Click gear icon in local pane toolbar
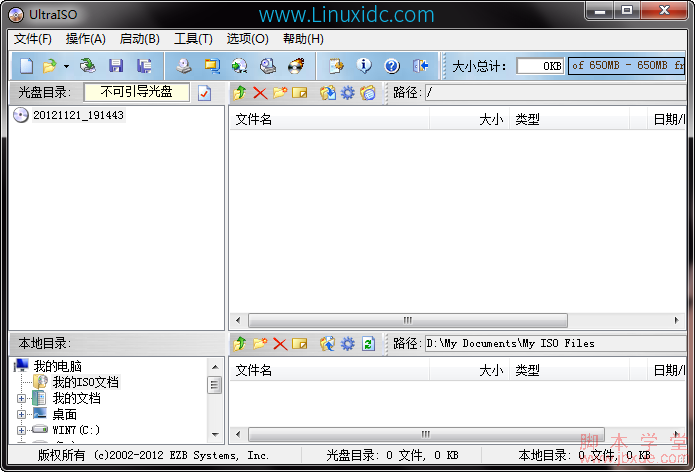 348,343
